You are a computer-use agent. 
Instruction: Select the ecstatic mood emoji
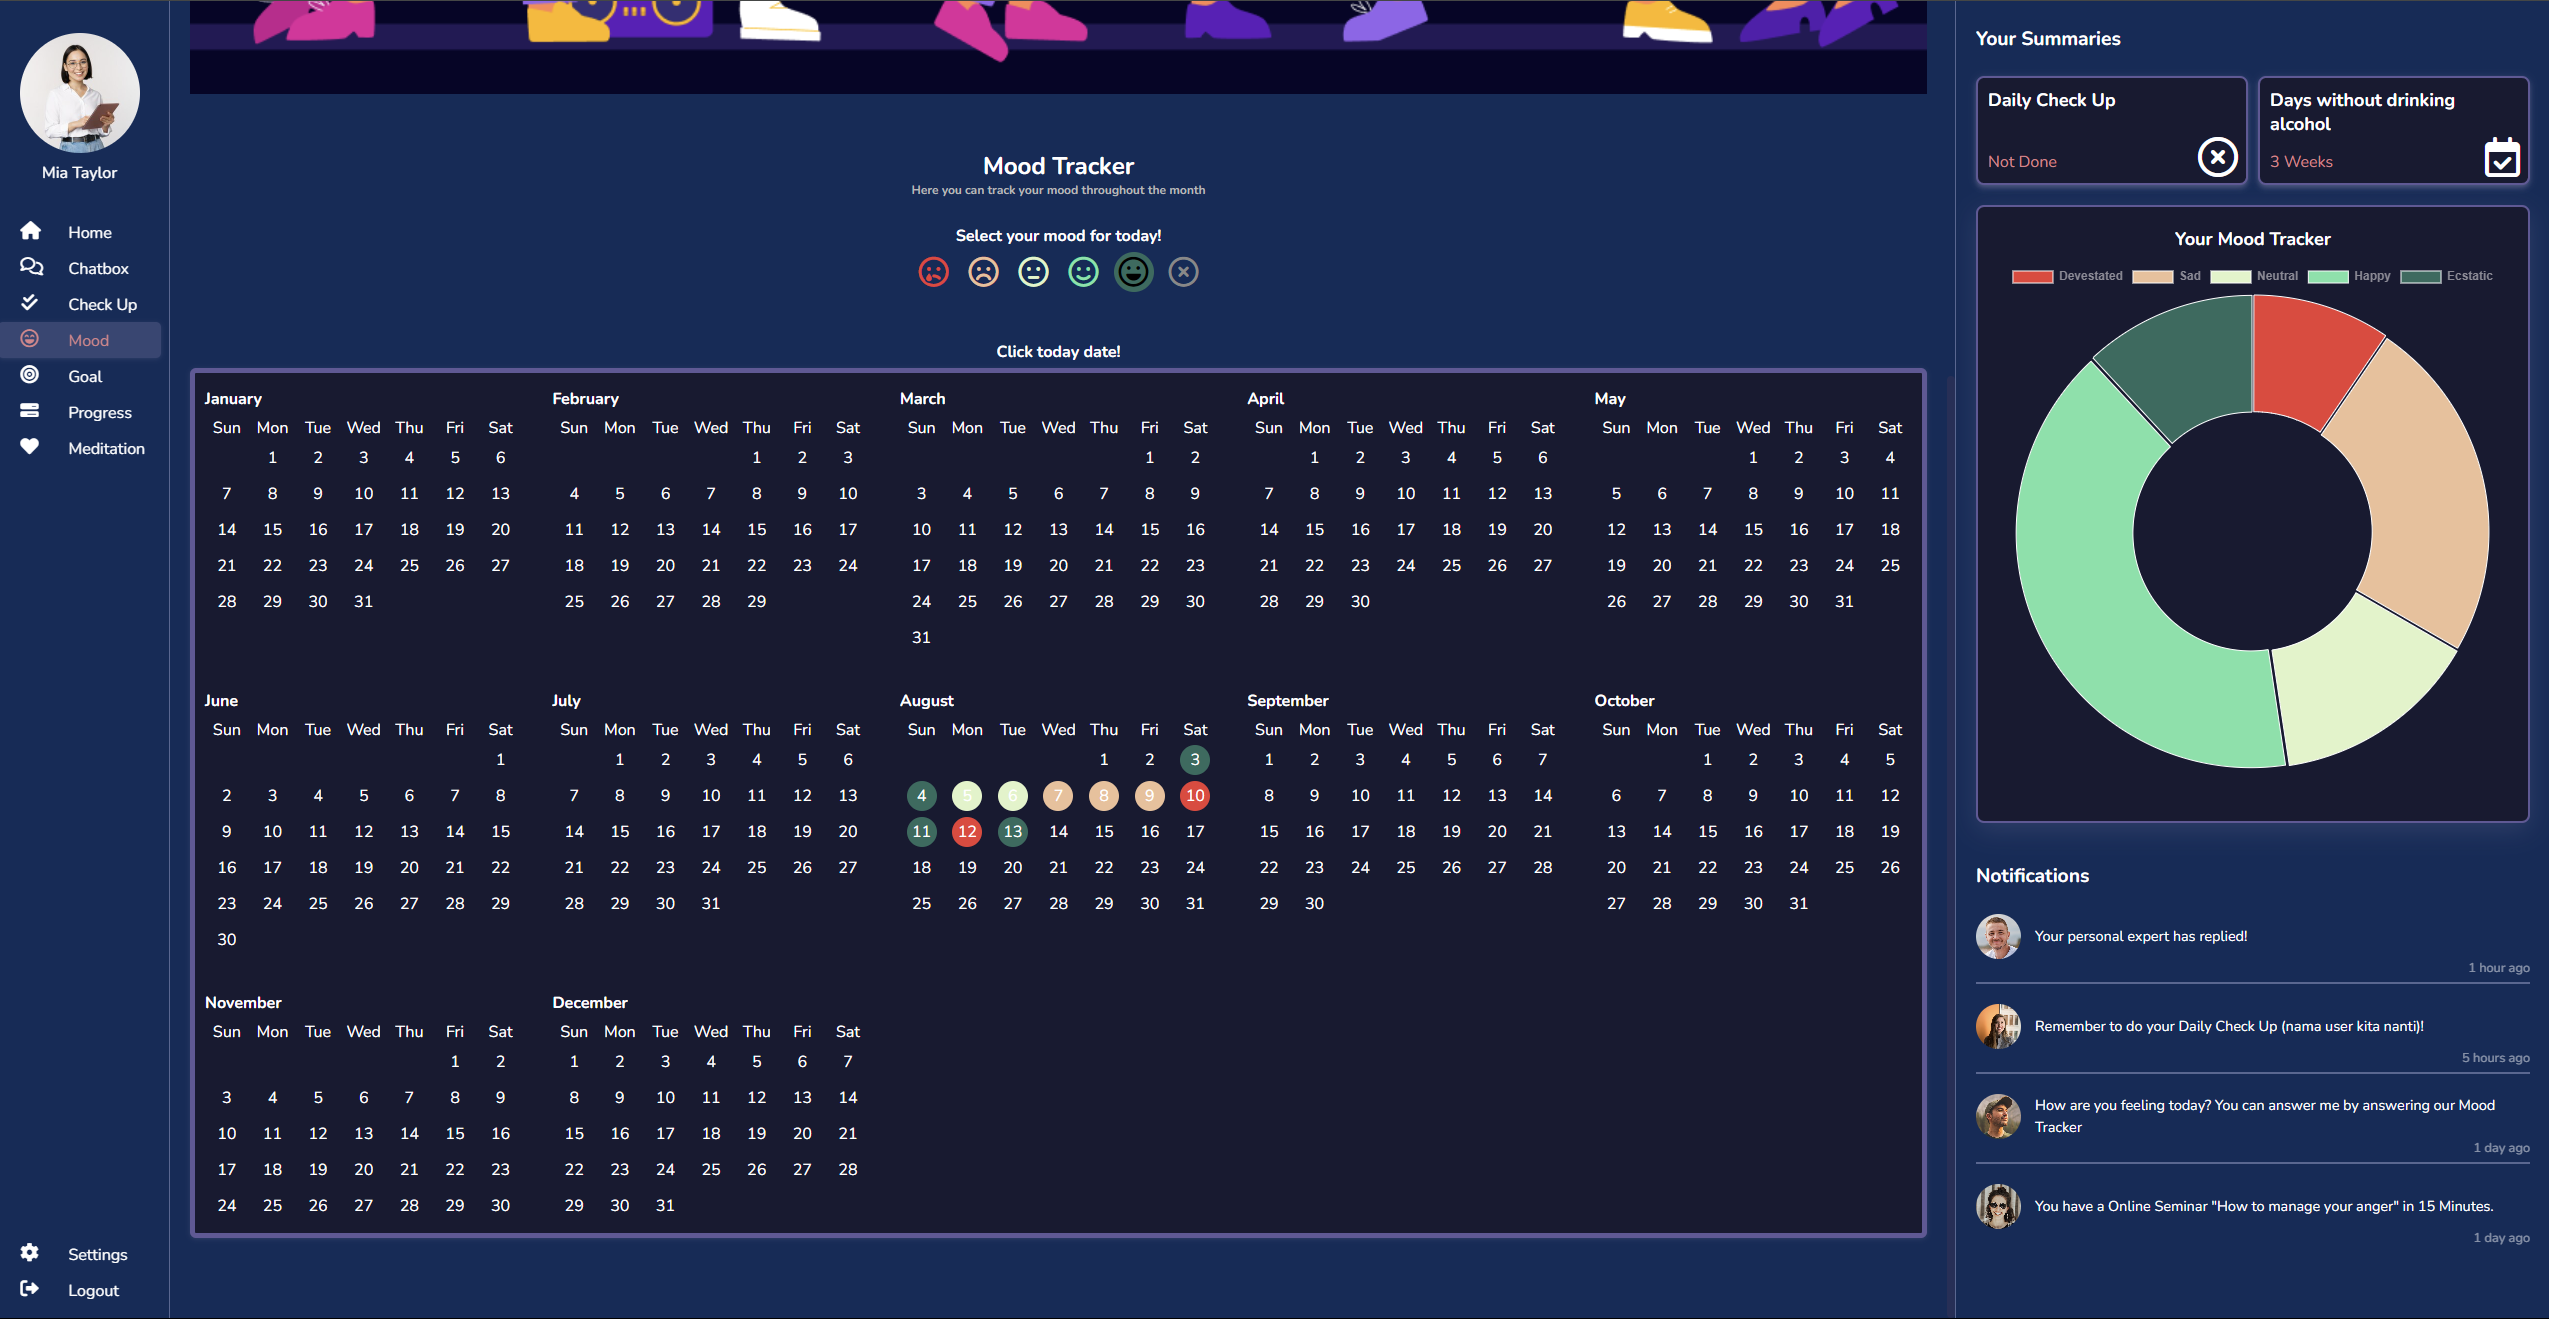point(1132,271)
